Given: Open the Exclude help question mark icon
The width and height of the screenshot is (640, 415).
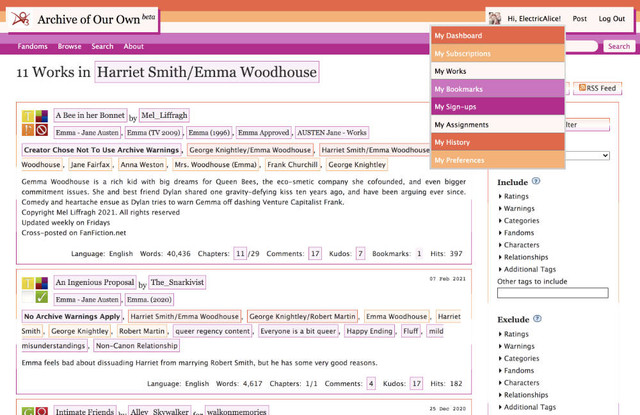Looking at the screenshot, I should (537, 319).
